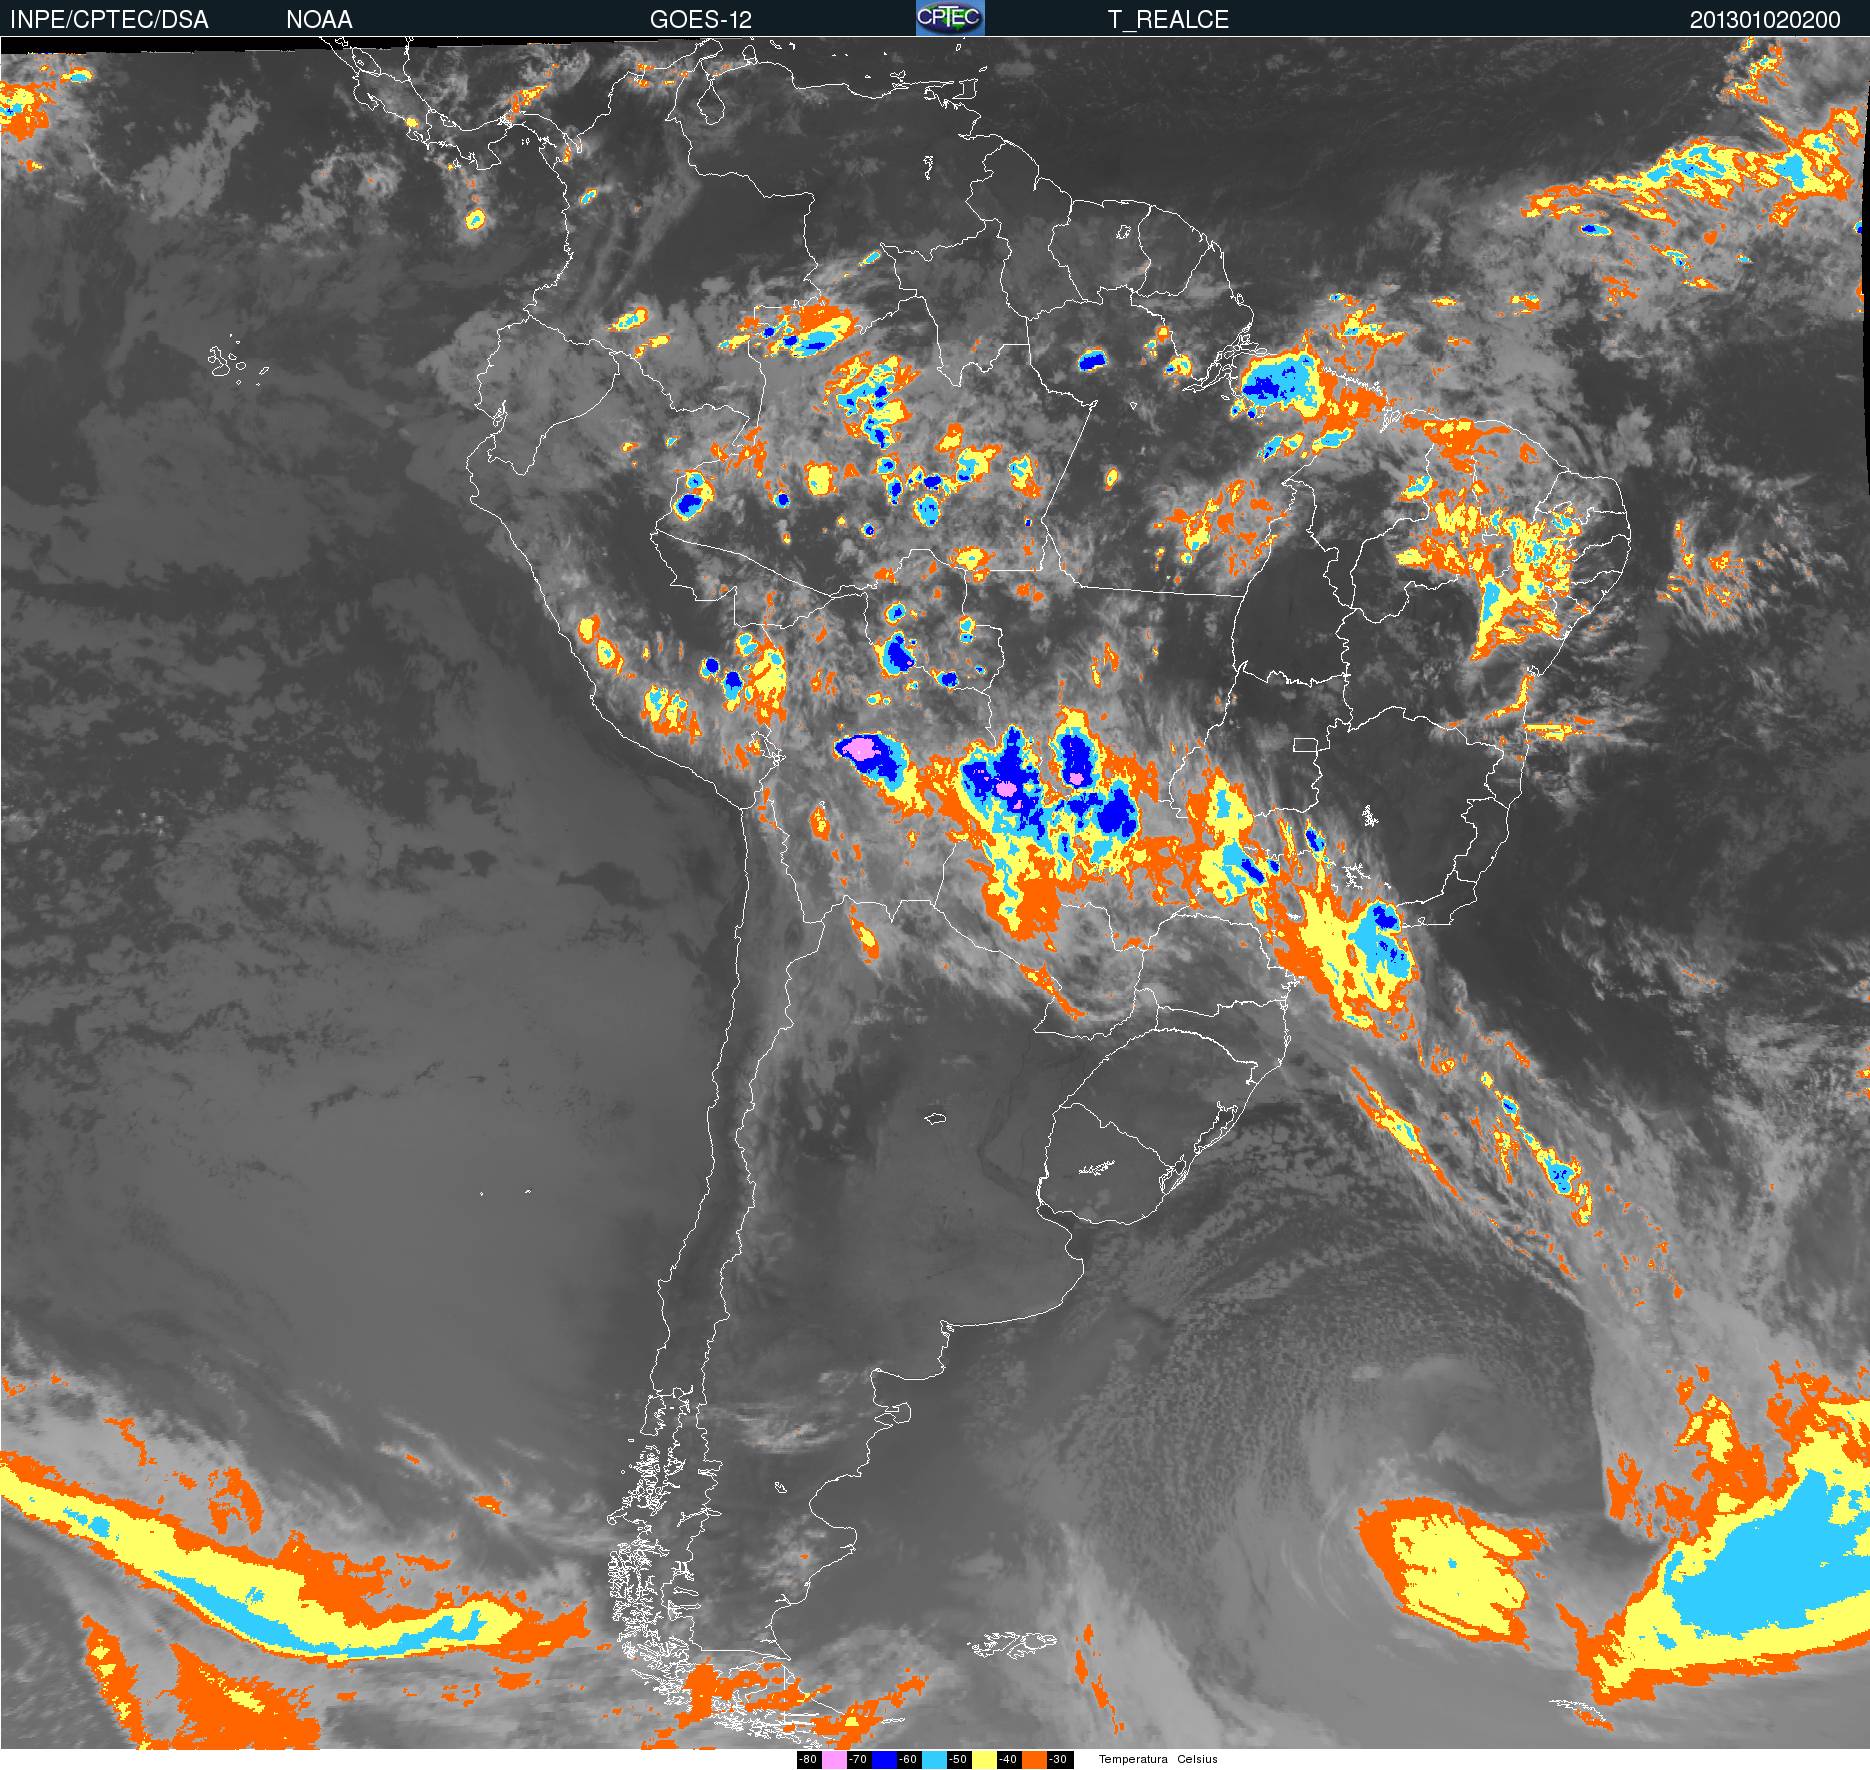The height and width of the screenshot is (1770, 1870).
Task: Click the dark blue legend color swatch
Action: pos(885,1759)
